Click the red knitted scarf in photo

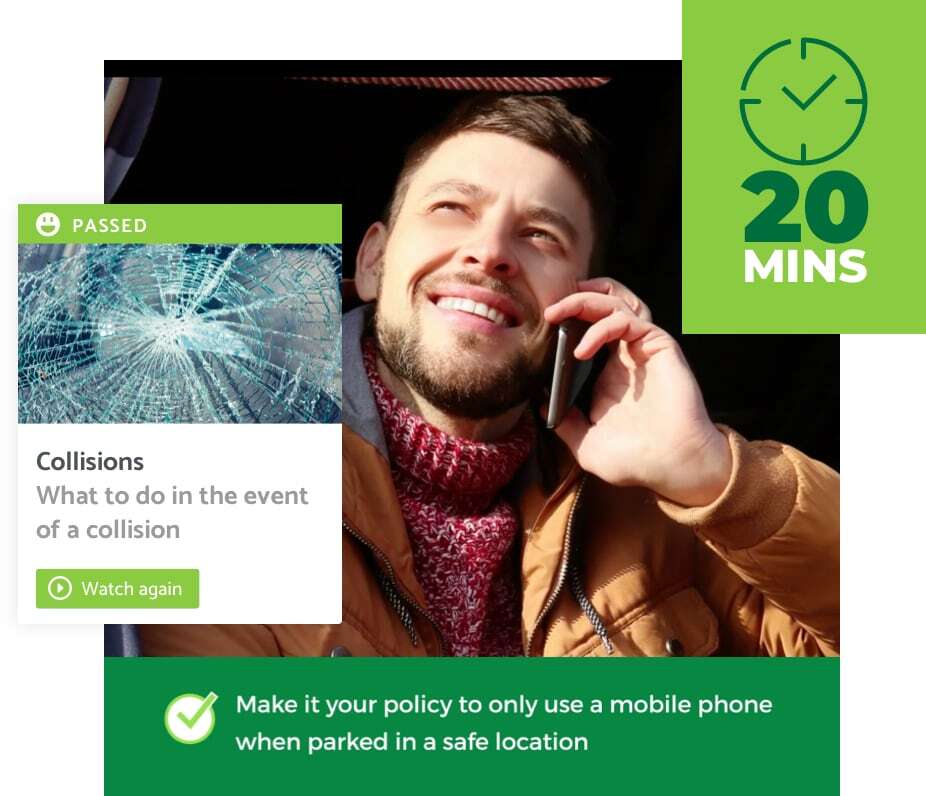tap(455, 502)
